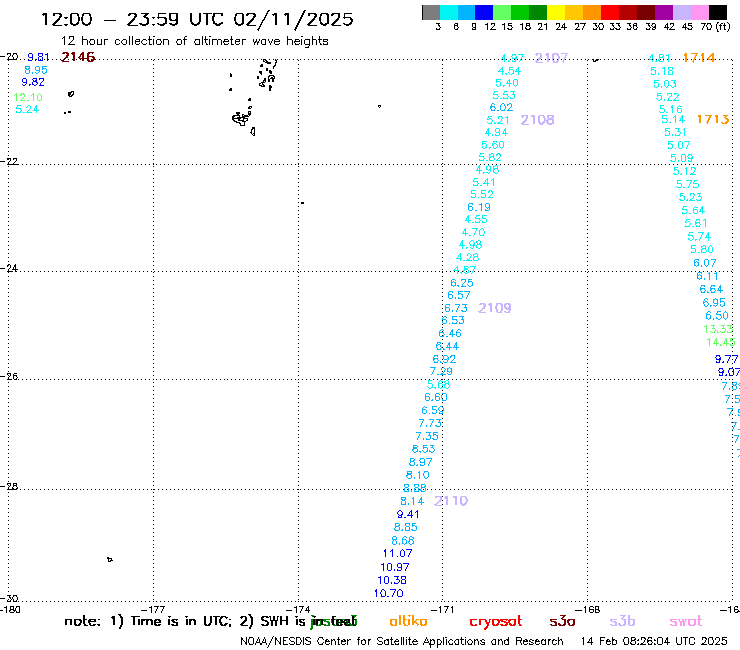Click the wave height value 13.33
Viewport: 740px width, 650px height.
718,329
